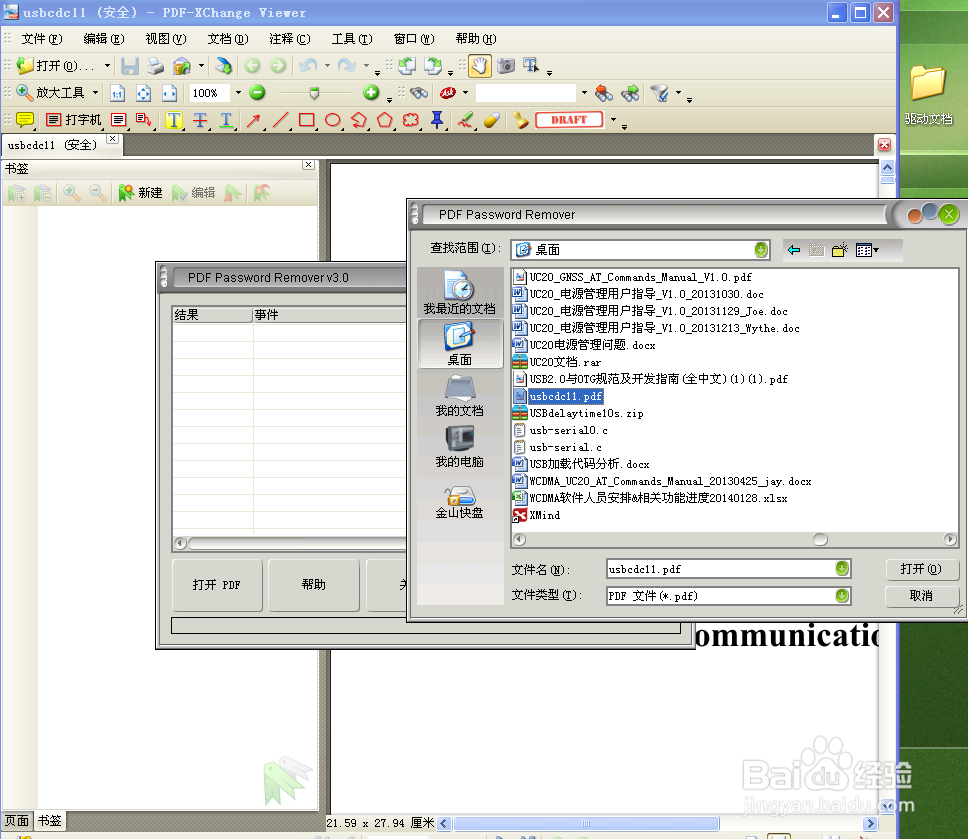Screen dimensions: 968x839
Task: Click Open PDF in Password Remover v3.0
Action: coord(217,585)
